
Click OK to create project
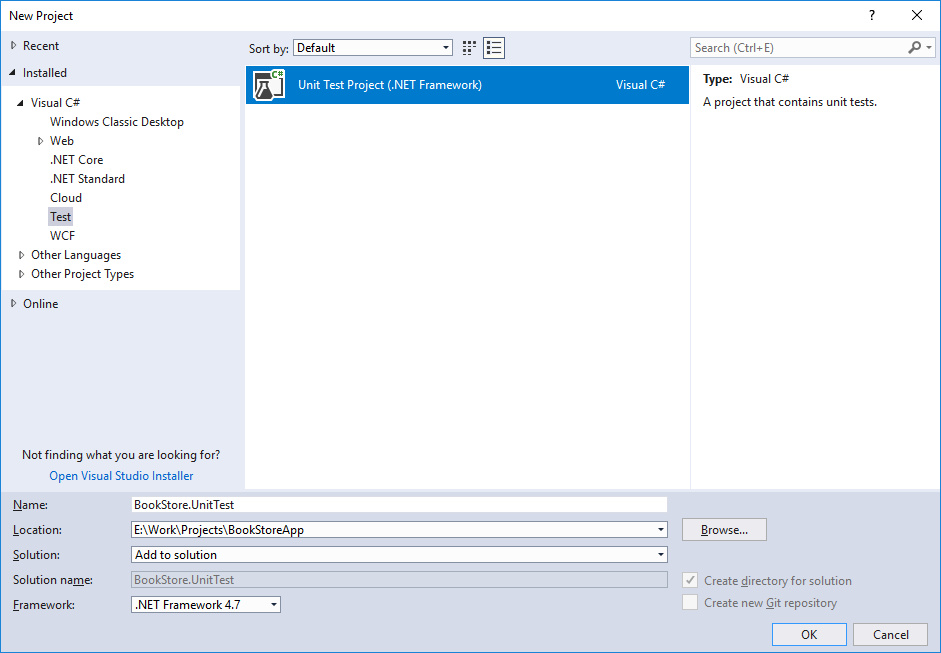click(x=809, y=634)
